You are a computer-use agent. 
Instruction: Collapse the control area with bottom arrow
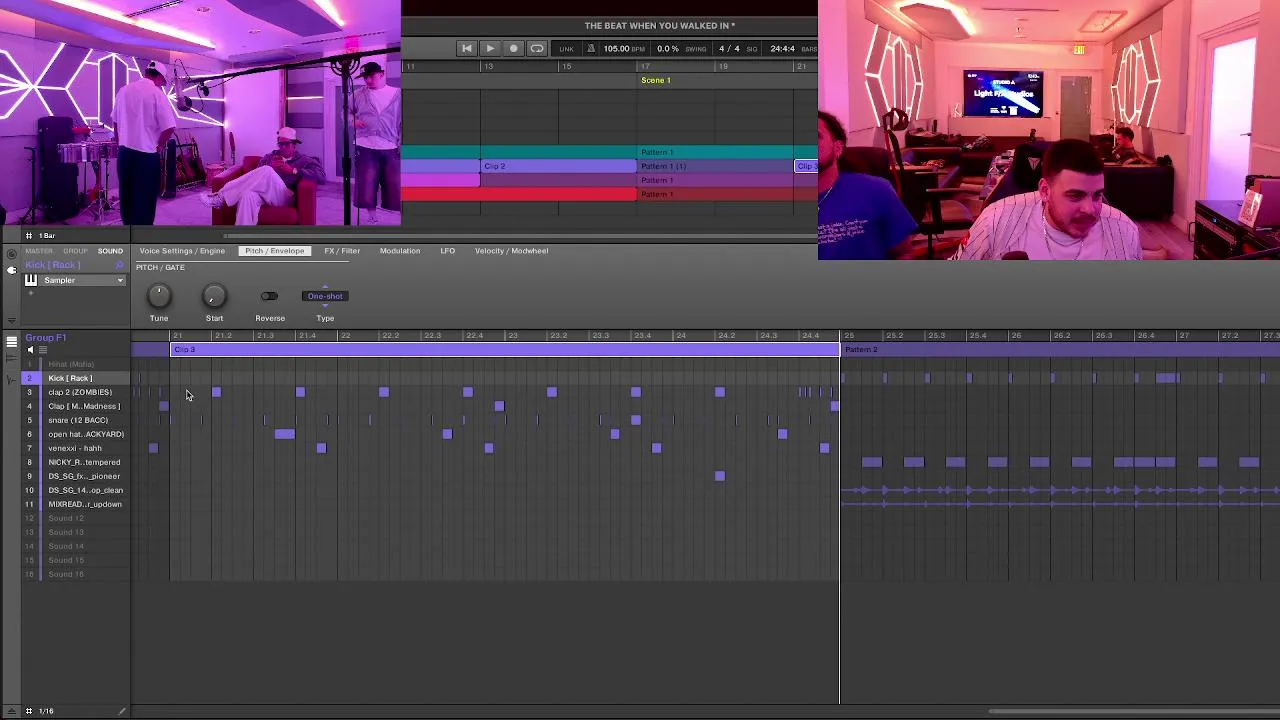coord(11,321)
